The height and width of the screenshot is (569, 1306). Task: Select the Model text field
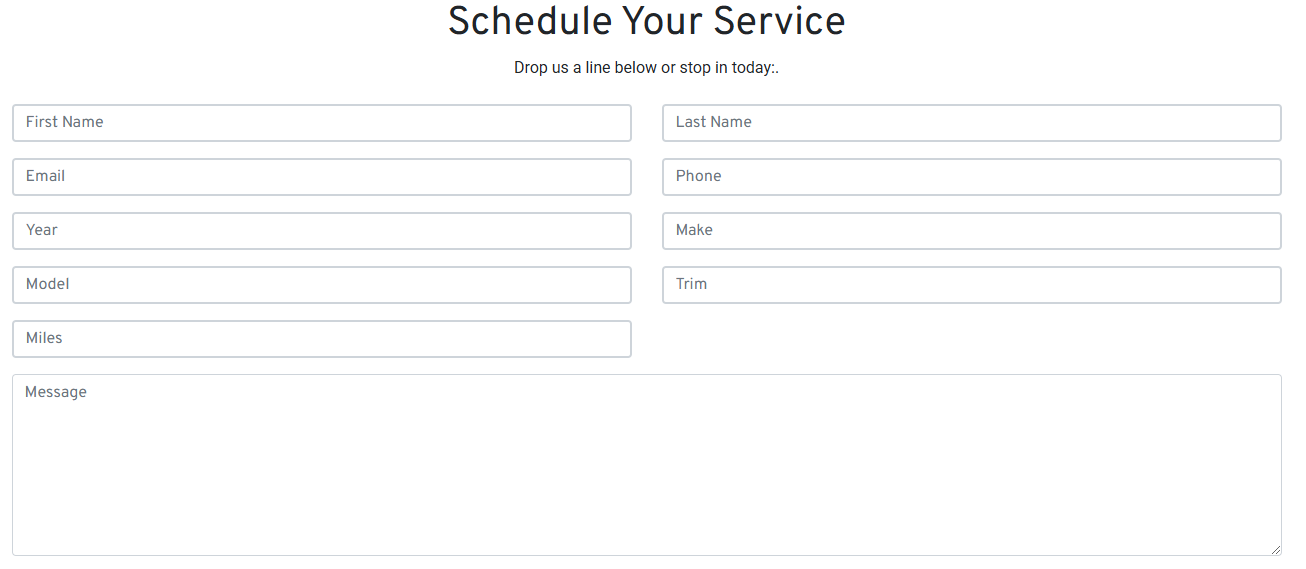point(321,285)
